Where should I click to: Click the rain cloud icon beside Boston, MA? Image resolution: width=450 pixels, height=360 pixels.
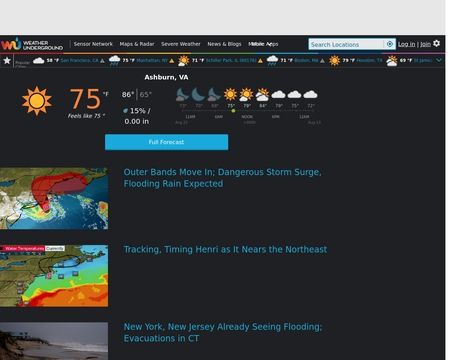[x=272, y=61]
